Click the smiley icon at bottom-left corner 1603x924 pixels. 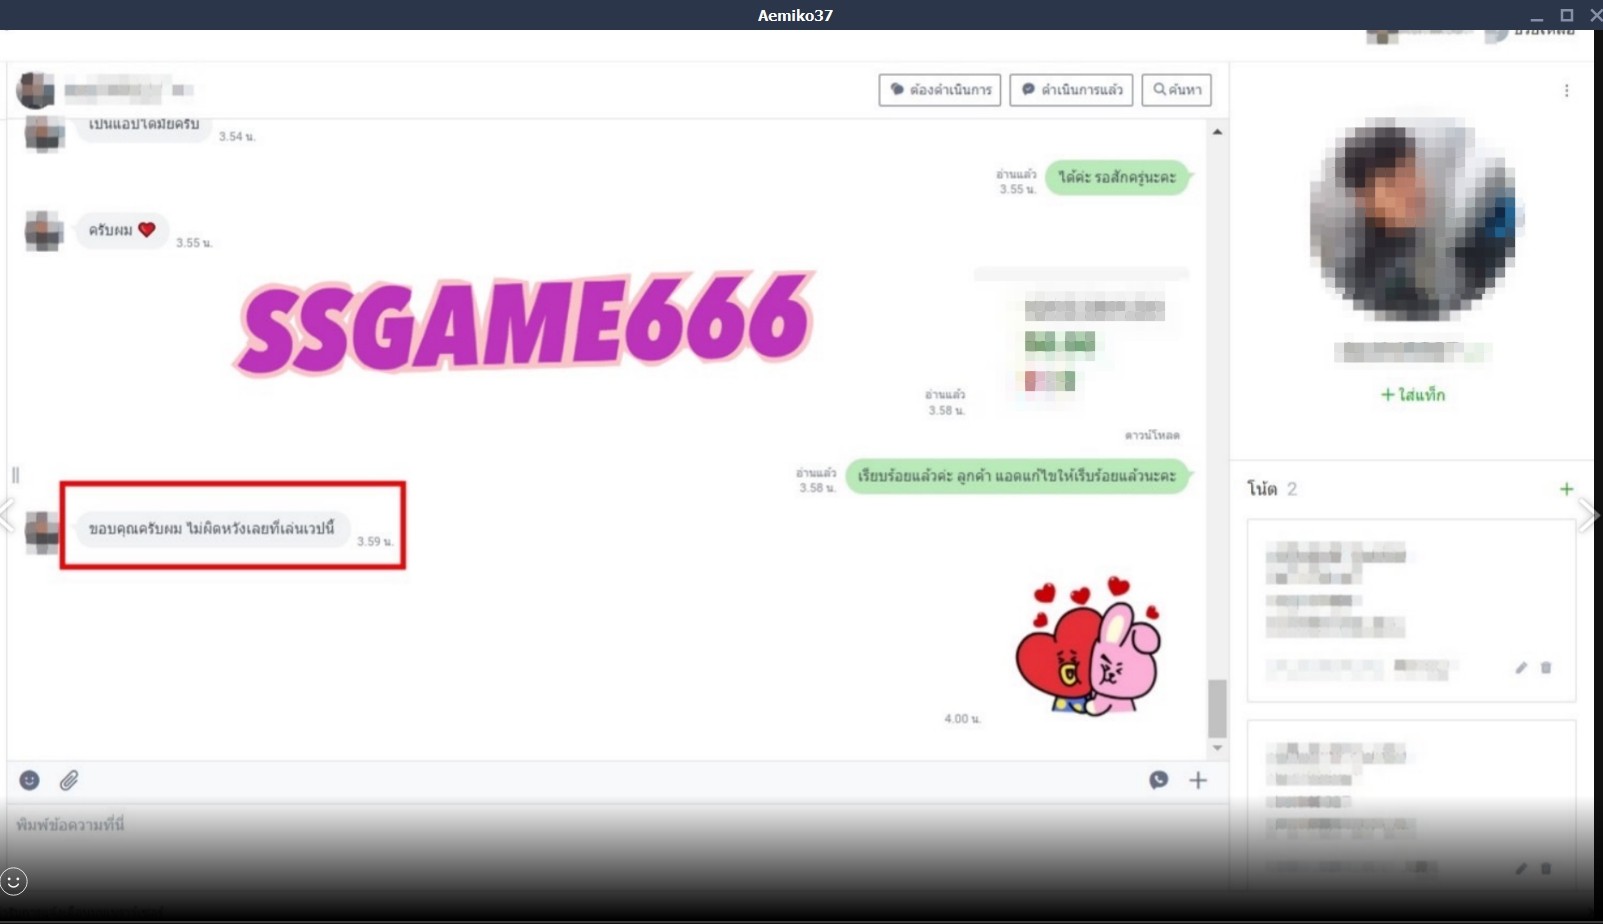(x=14, y=881)
